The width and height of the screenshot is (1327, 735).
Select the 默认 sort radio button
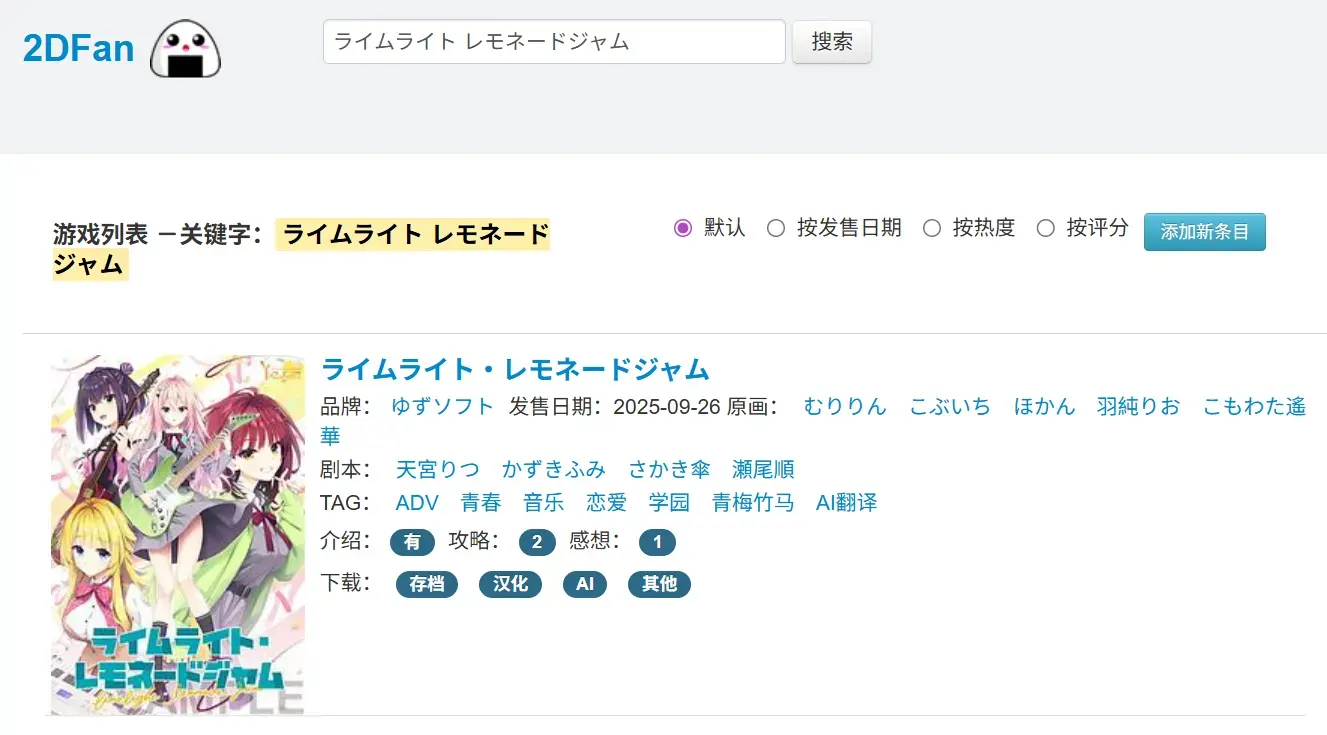coord(683,228)
